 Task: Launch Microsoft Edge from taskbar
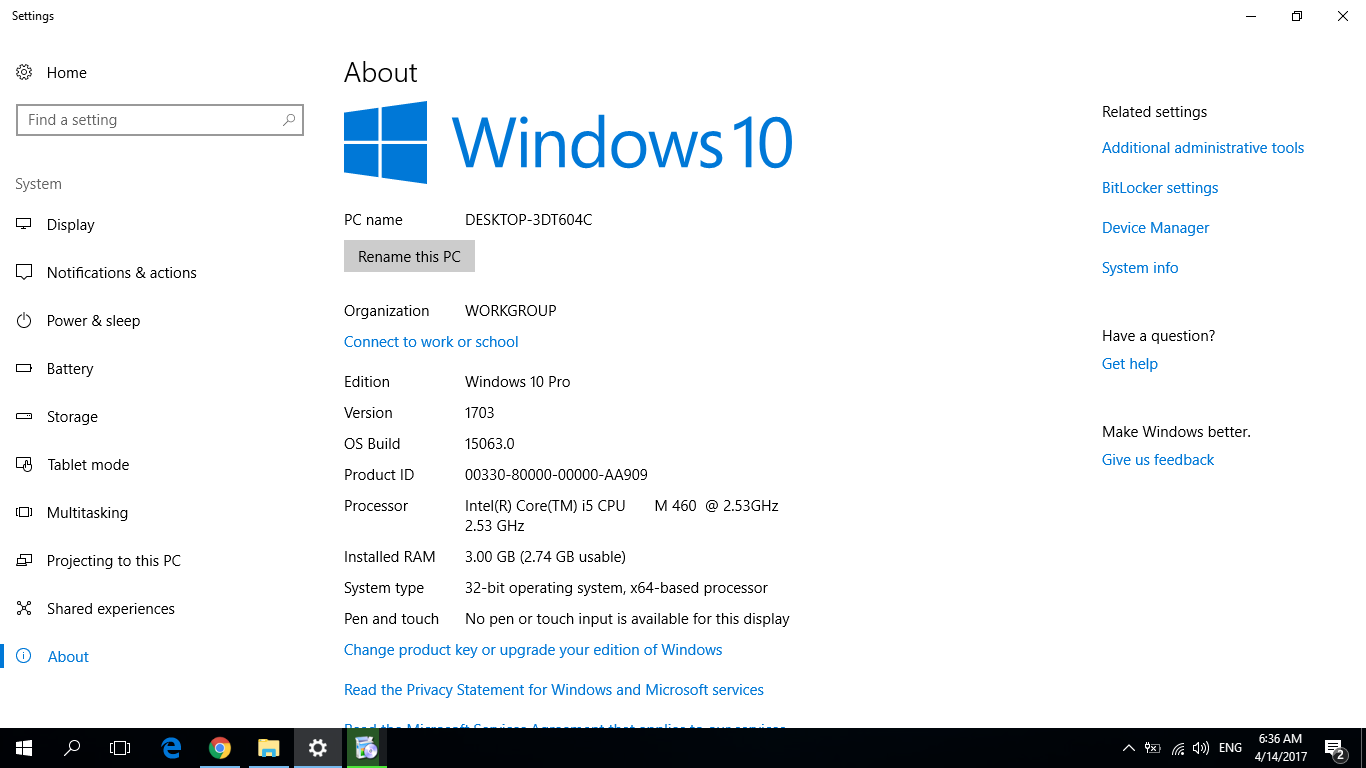click(171, 748)
